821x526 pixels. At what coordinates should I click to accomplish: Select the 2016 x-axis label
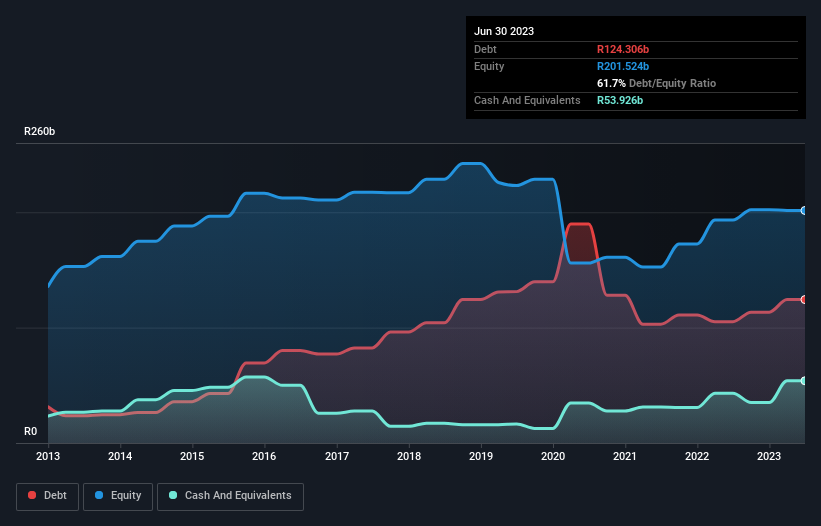tap(264, 456)
